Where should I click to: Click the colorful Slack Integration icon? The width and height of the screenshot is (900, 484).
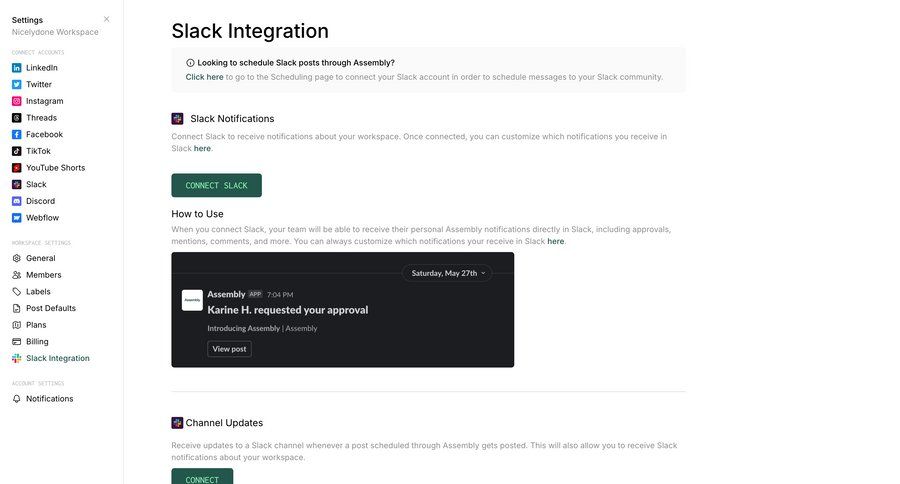17,358
